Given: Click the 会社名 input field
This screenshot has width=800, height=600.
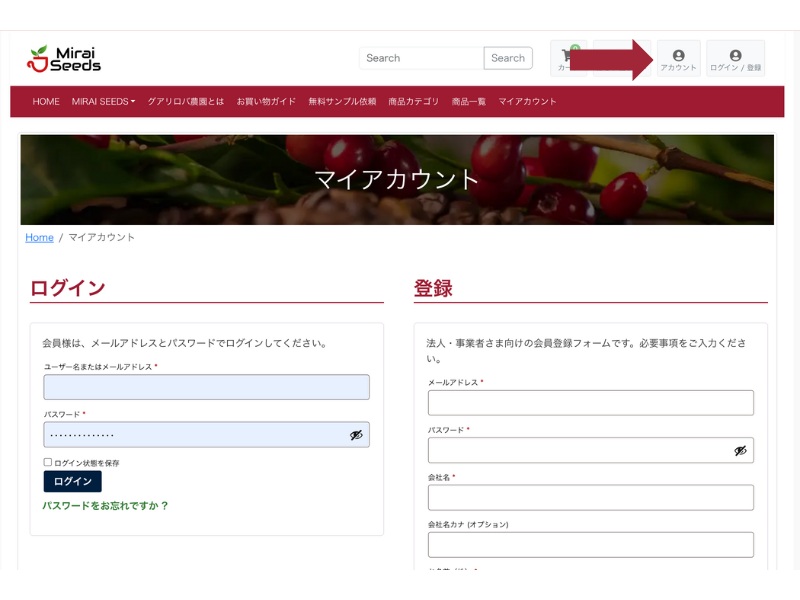Looking at the screenshot, I should click(x=590, y=497).
